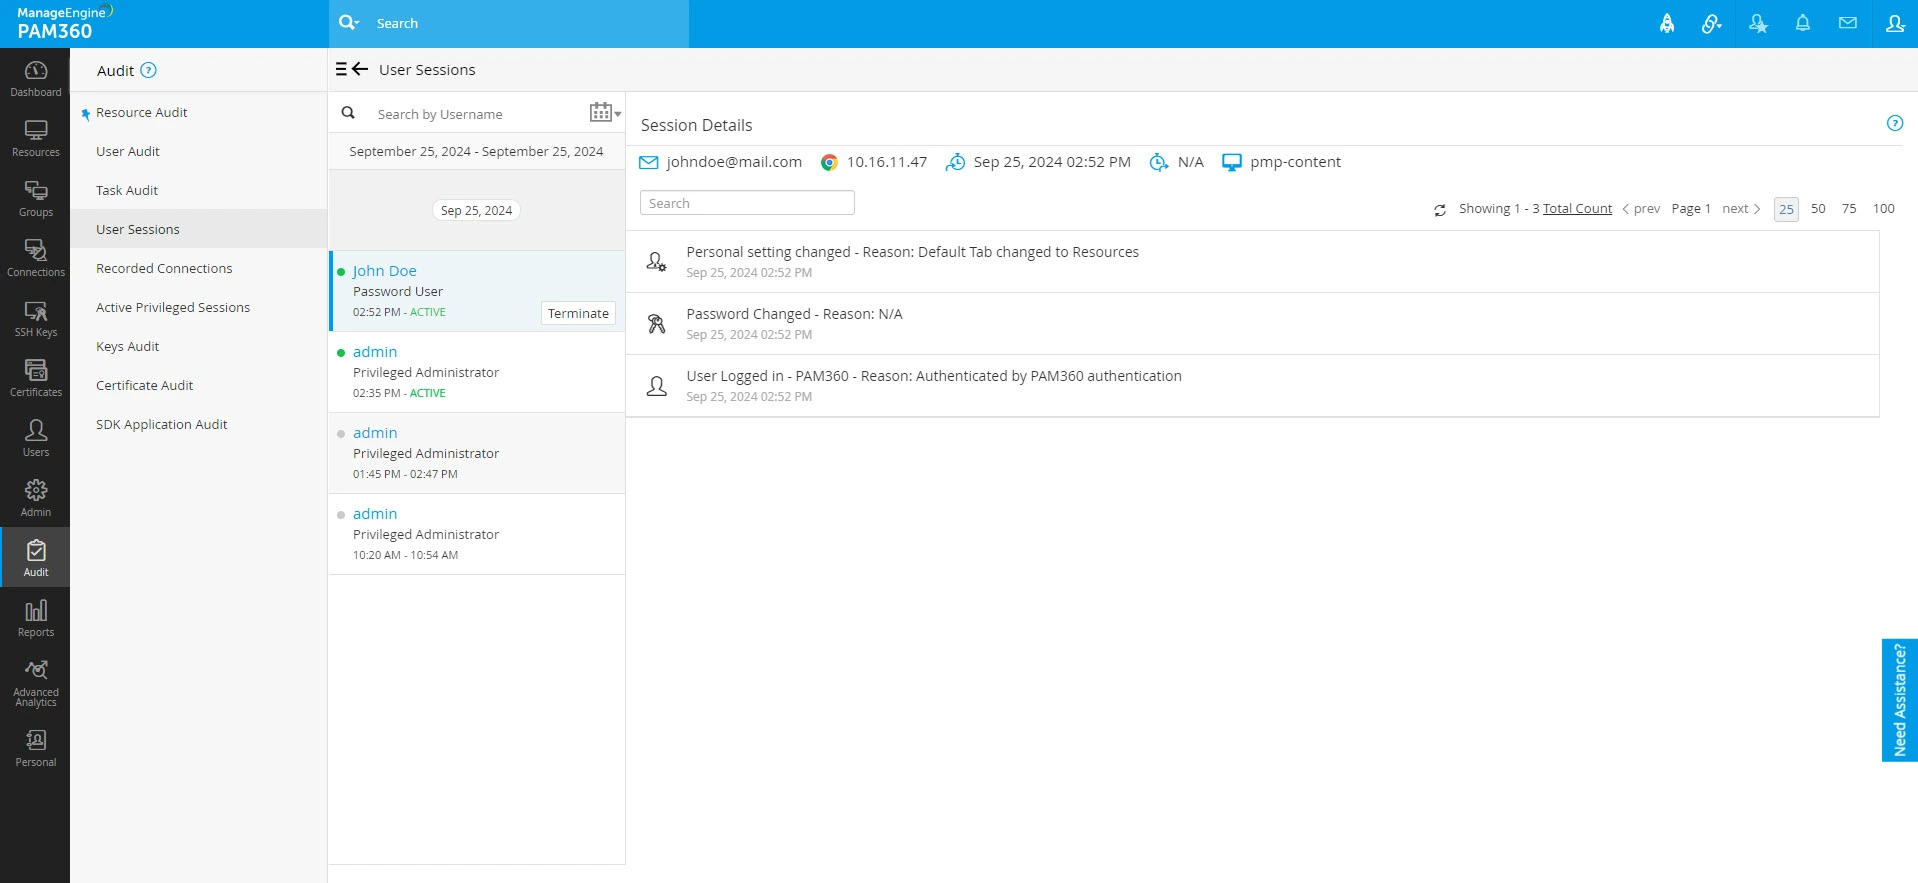Terminate John Doe's active session
The height and width of the screenshot is (883, 1918).
578,313
